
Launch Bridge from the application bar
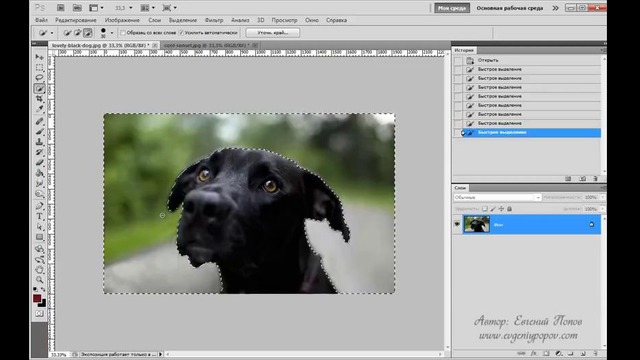tap(60, 8)
